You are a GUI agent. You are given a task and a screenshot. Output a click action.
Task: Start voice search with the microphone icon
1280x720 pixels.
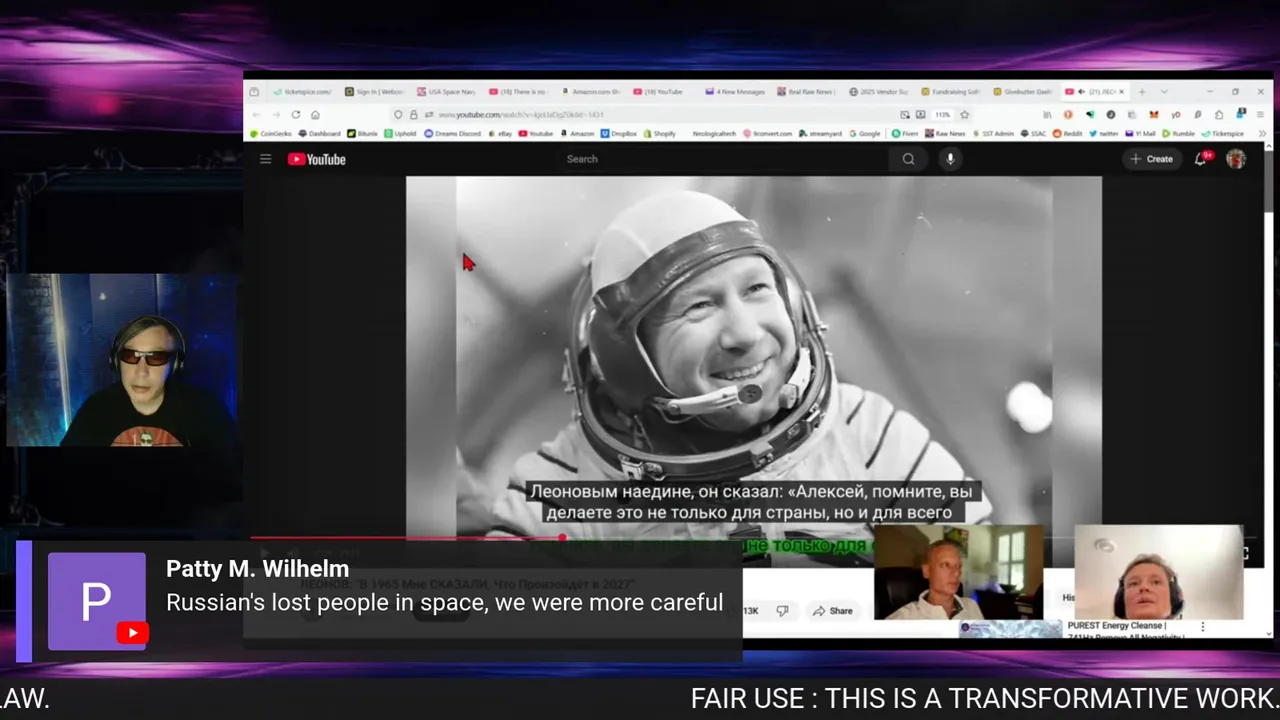click(950, 159)
